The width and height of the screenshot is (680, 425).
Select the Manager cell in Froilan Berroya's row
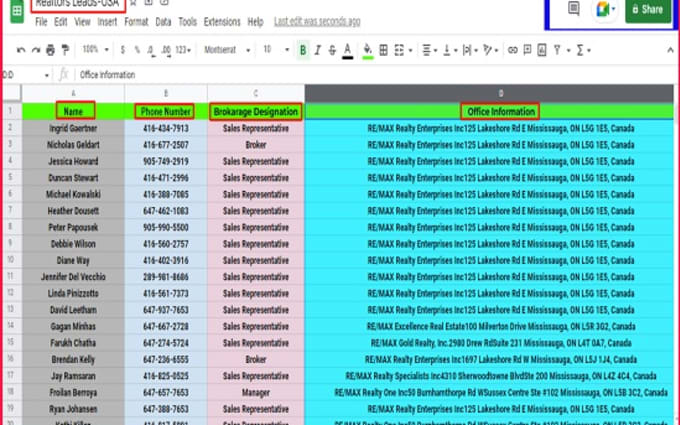pos(256,392)
